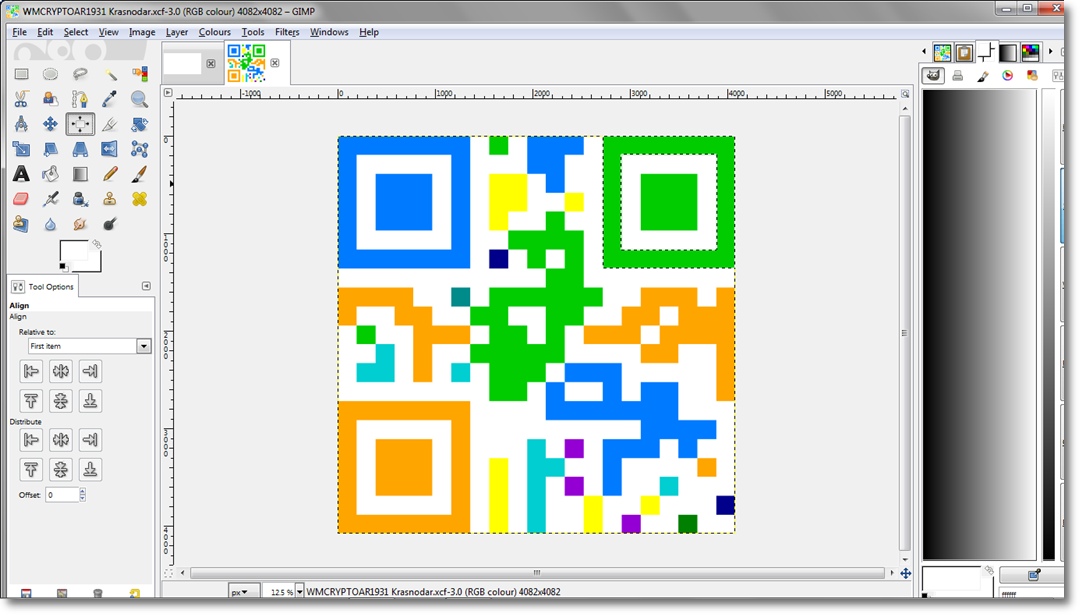Select the Eraser tool

click(21, 199)
